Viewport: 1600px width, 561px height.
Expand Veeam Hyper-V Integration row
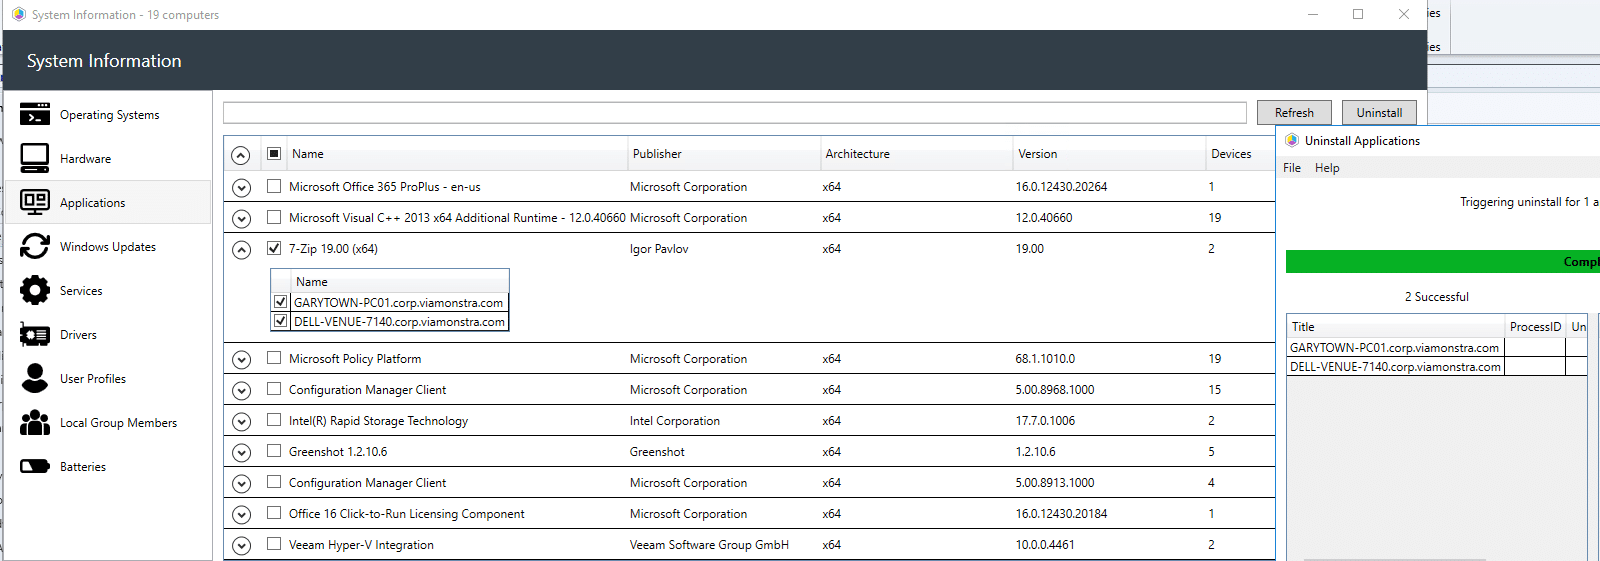click(x=241, y=545)
